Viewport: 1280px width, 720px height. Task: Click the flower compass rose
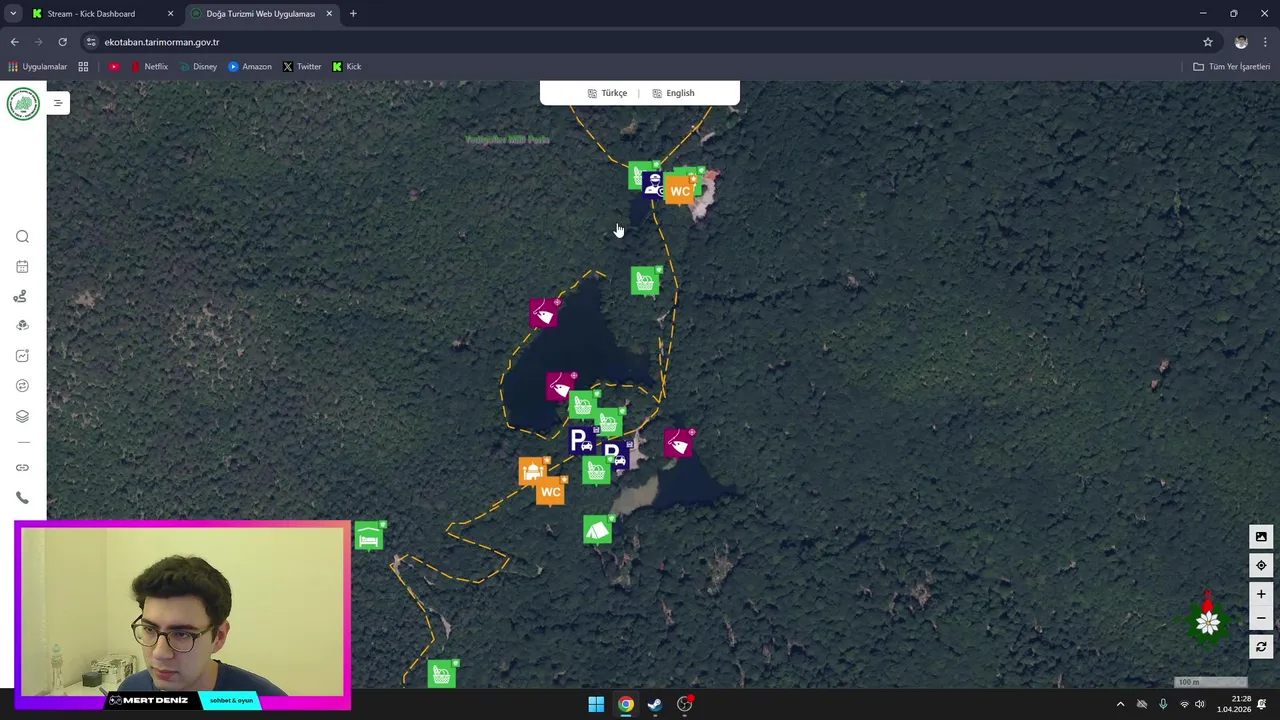(1208, 621)
